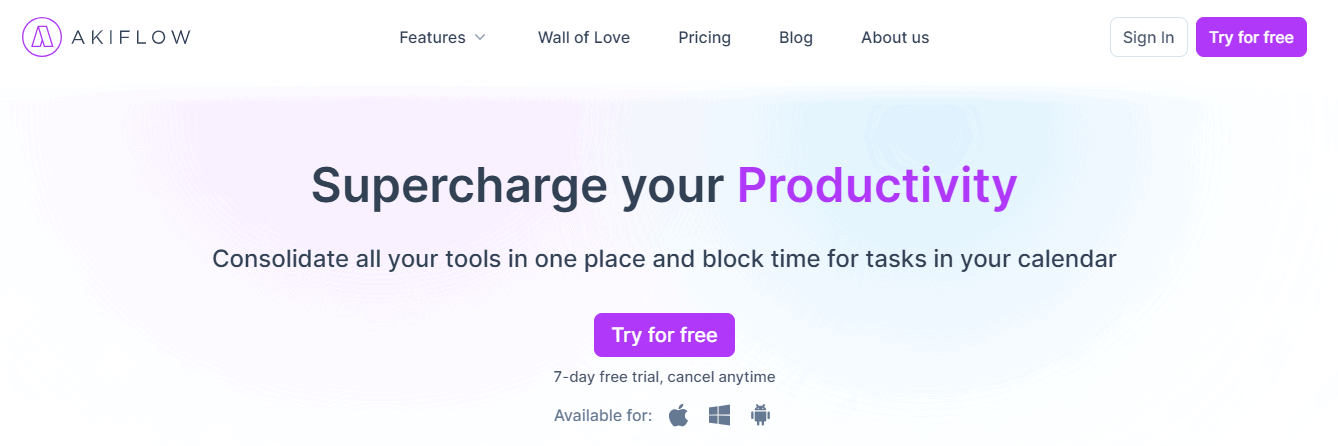
Task: Open the Features menu
Action: tap(432, 37)
